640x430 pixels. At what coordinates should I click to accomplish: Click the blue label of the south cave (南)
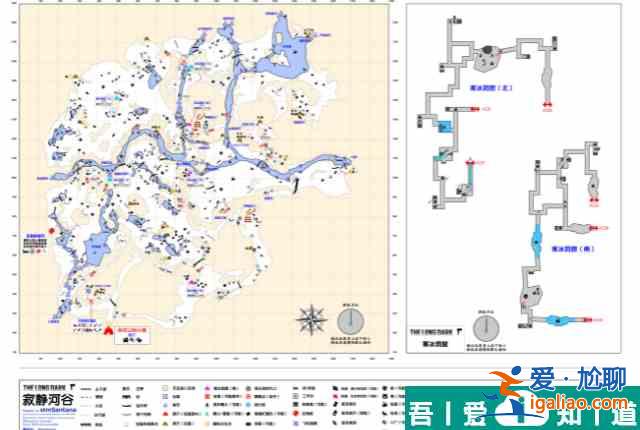point(572,248)
